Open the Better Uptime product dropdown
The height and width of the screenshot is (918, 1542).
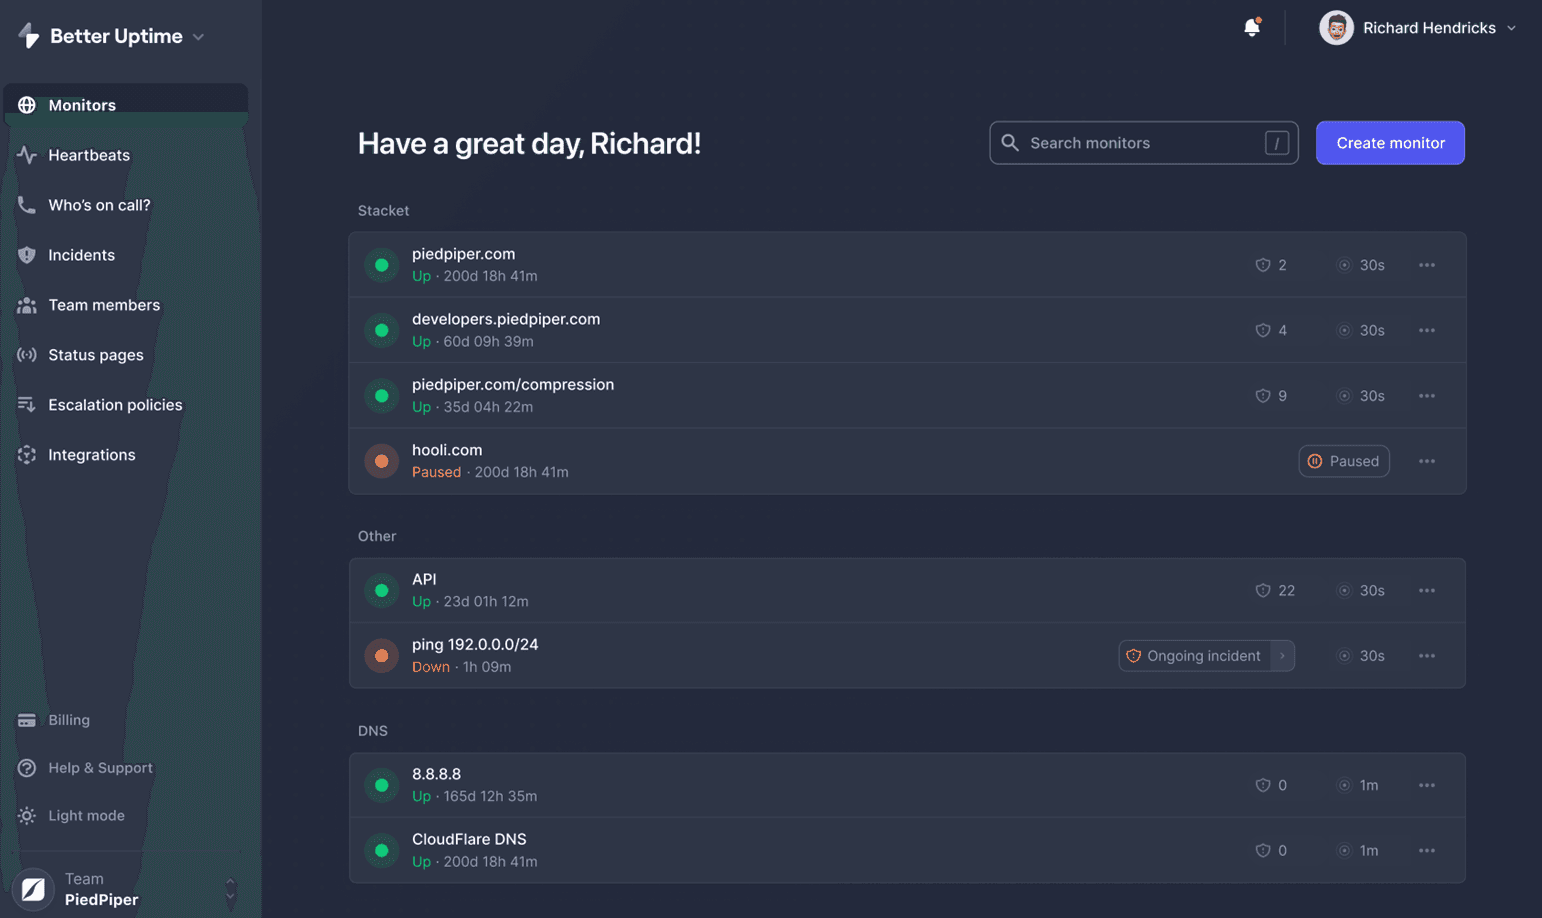(198, 37)
